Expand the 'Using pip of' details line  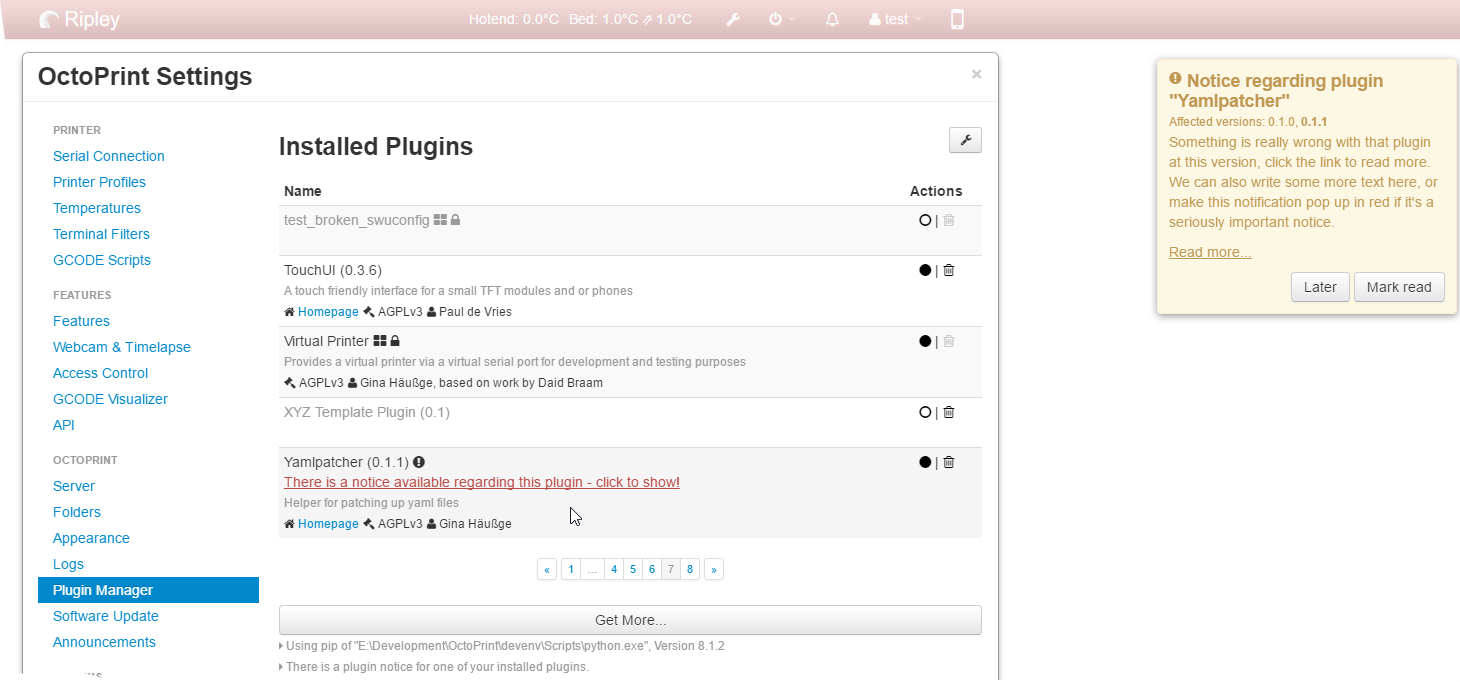[x=502, y=646]
